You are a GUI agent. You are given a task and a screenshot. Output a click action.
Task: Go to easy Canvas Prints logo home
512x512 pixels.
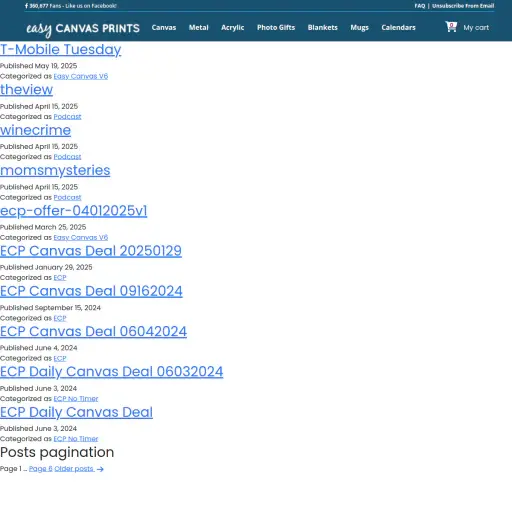tap(83, 29)
